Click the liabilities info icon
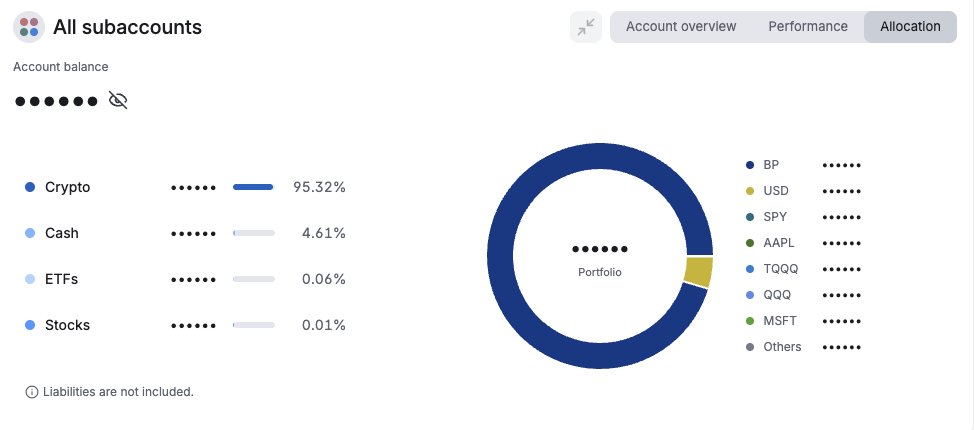This screenshot has width=974, height=430. coord(31,392)
